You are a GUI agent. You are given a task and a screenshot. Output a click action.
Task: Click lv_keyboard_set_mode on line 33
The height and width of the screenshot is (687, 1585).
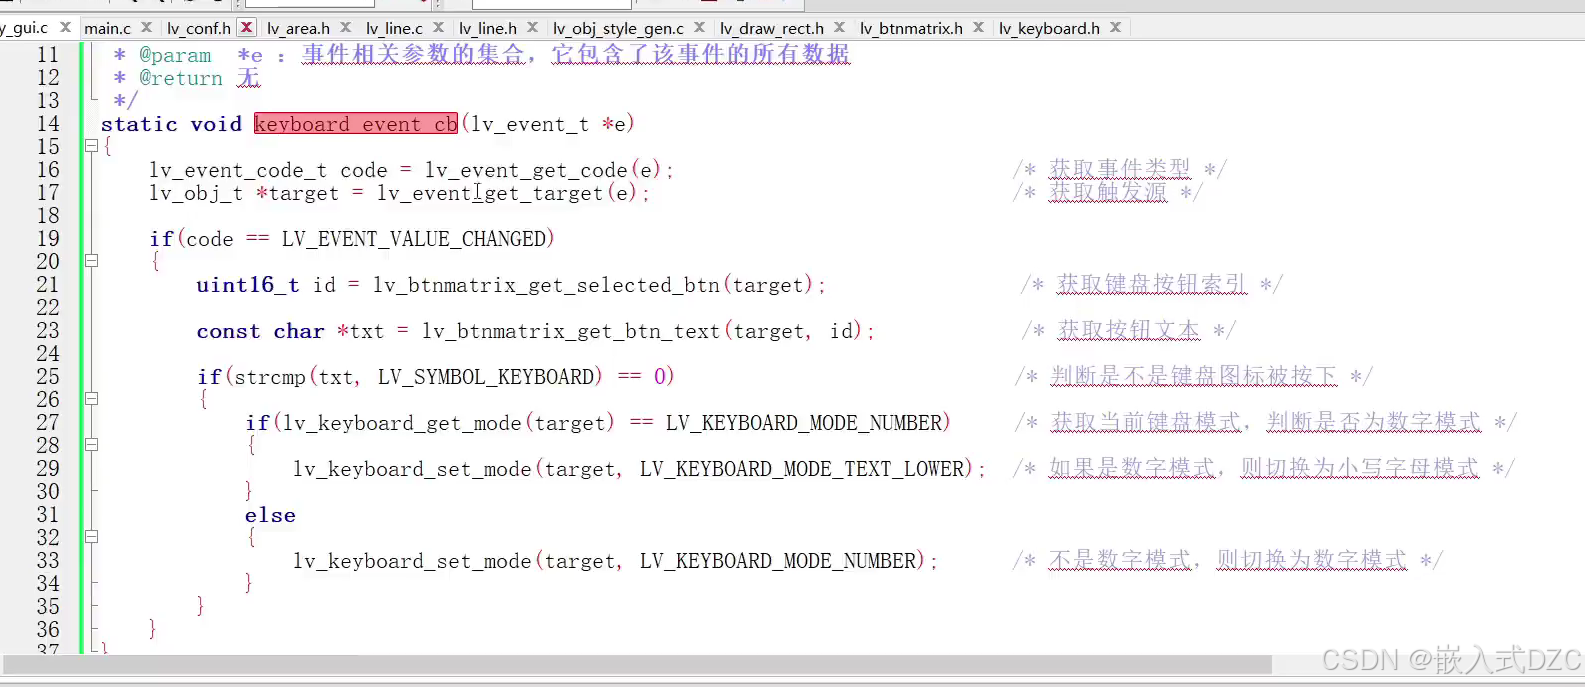tap(412, 561)
